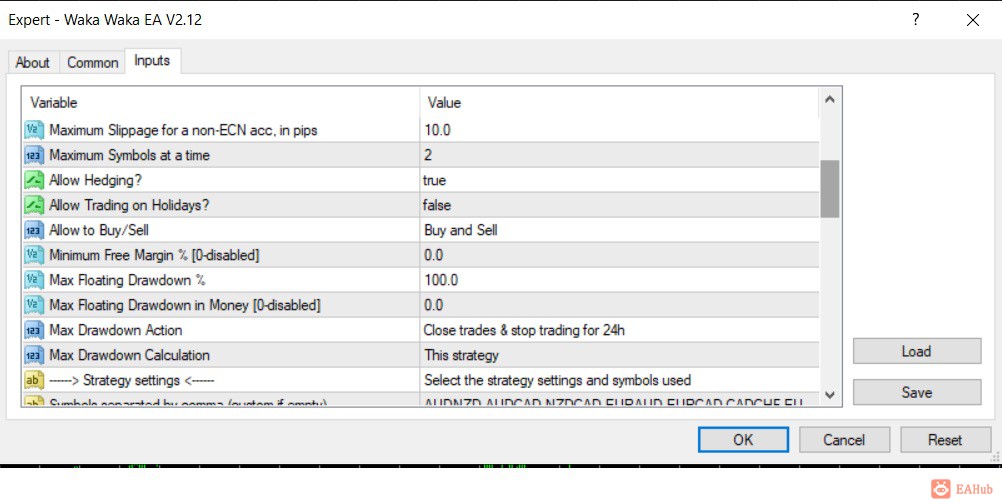Select the Allow to Buy/Sell label
Screen dimensions: 1002x504
99,230
